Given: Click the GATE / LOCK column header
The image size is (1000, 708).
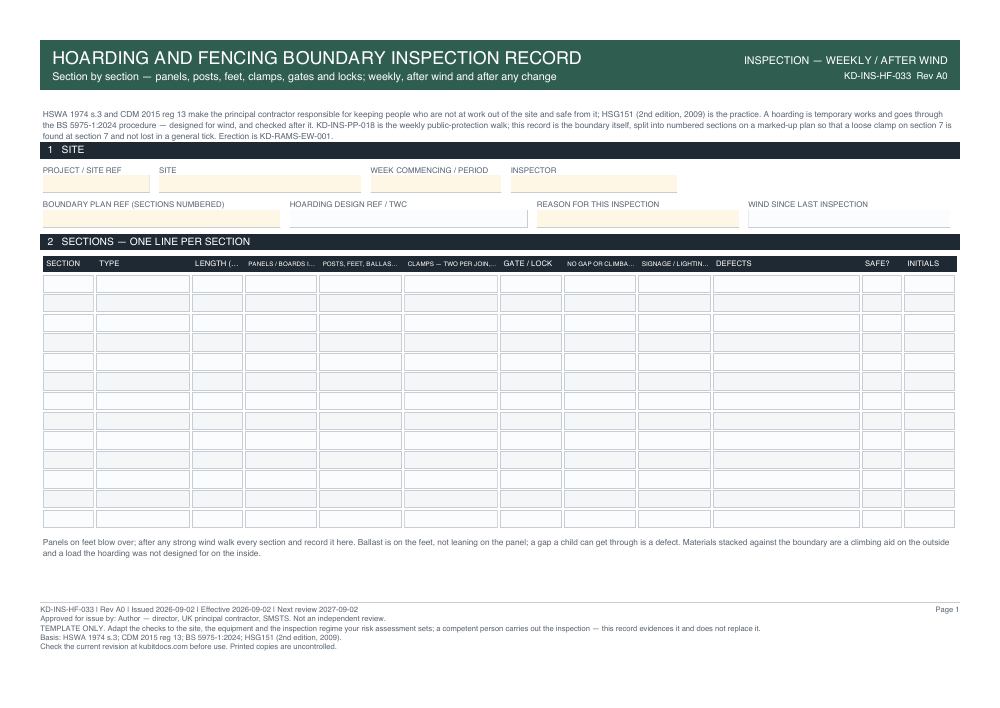Looking at the screenshot, I should 527,263.
